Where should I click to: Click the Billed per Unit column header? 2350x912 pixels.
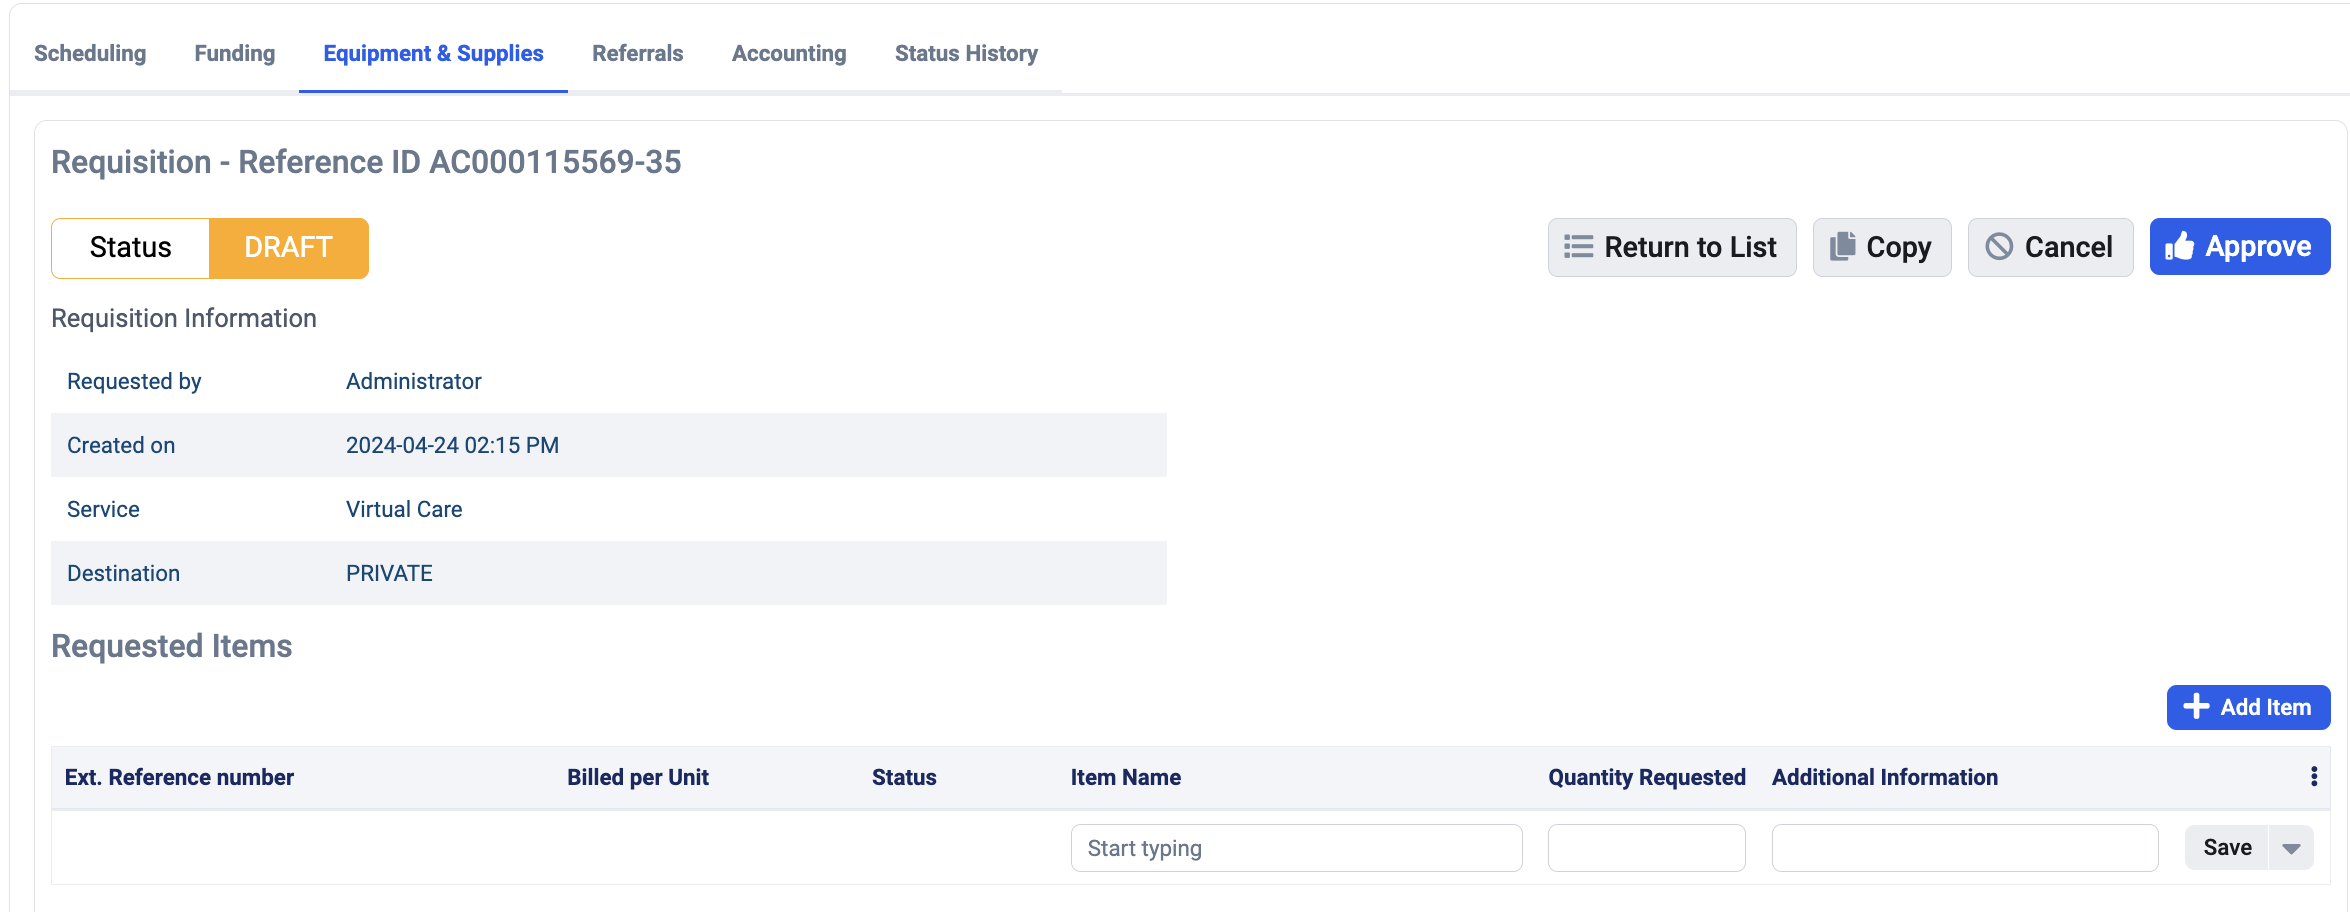click(x=638, y=777)
